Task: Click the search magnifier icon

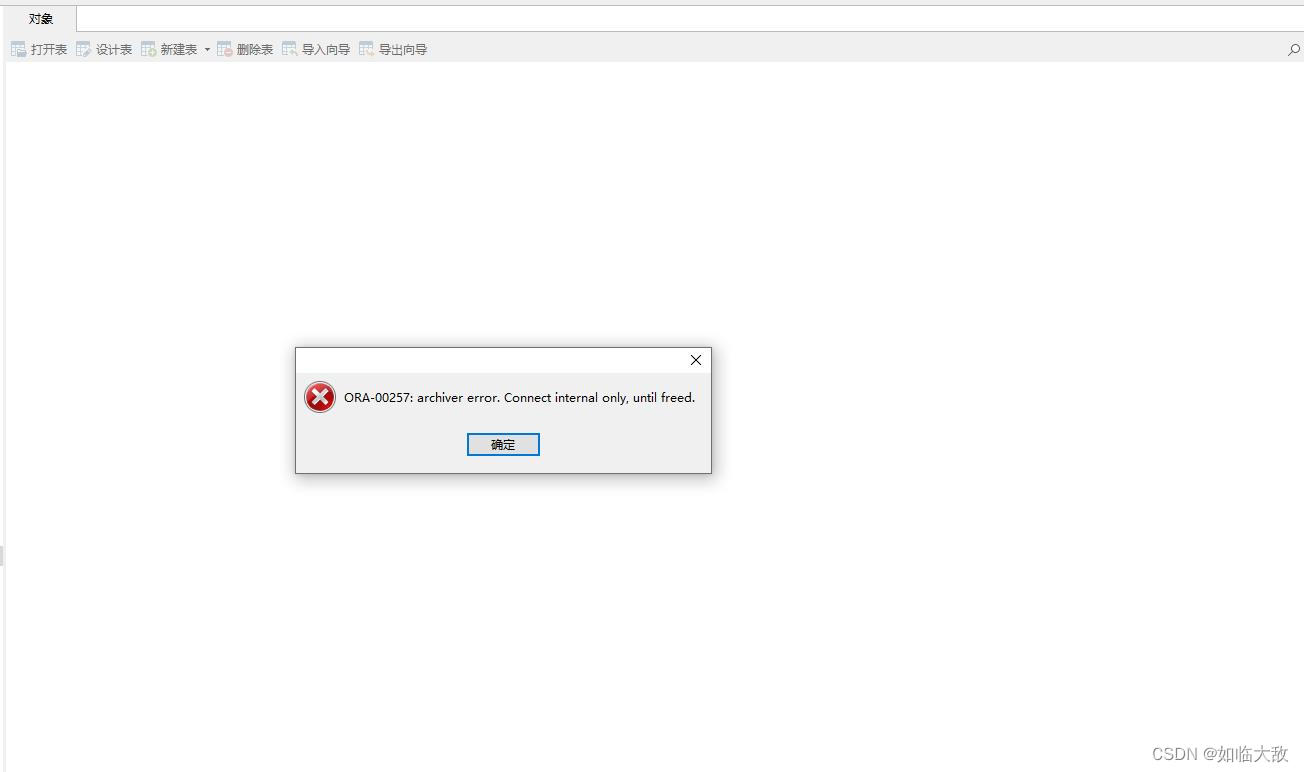Action: [1294, 49]
